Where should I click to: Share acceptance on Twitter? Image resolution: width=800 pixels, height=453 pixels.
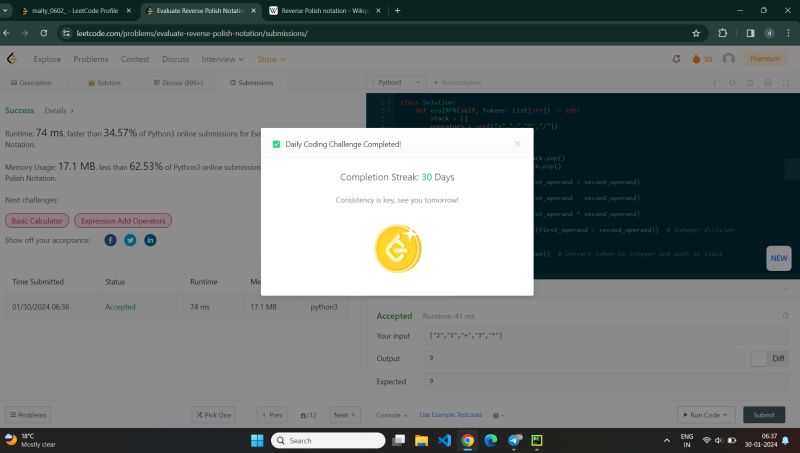click(130, 240)
